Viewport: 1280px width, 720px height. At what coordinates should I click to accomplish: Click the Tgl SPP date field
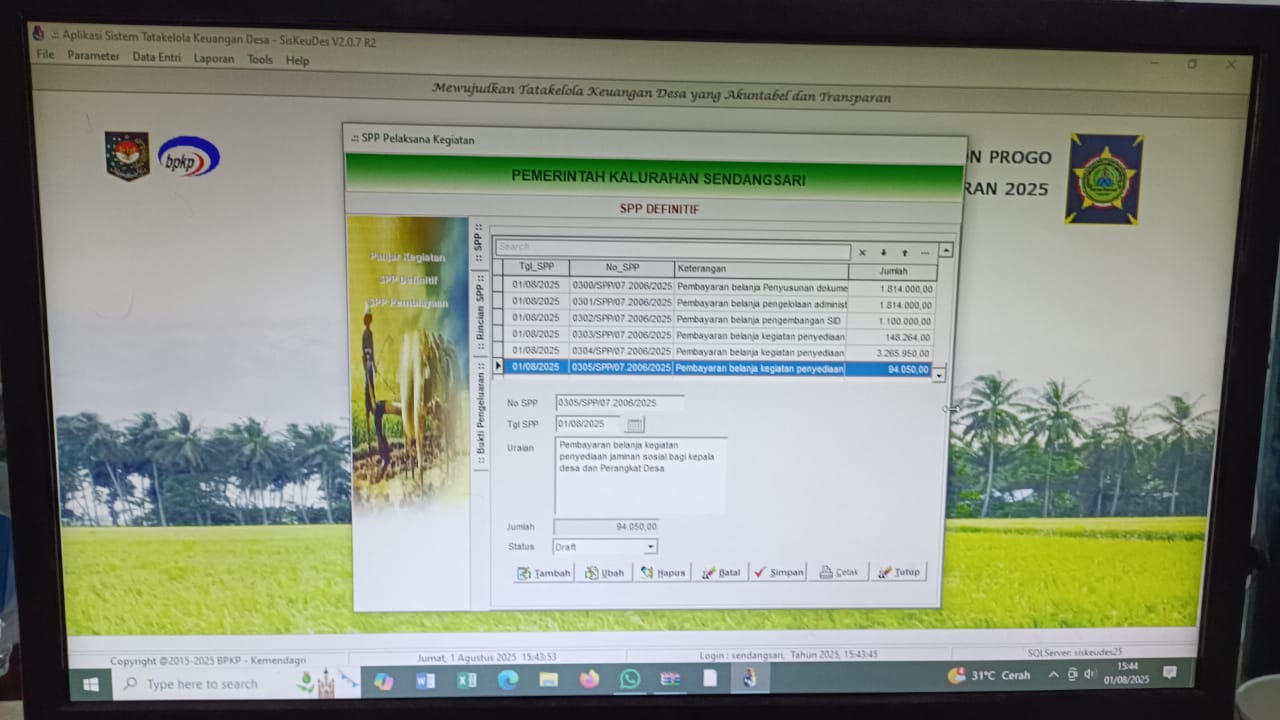pyautogui.click(x=590, y=424)
